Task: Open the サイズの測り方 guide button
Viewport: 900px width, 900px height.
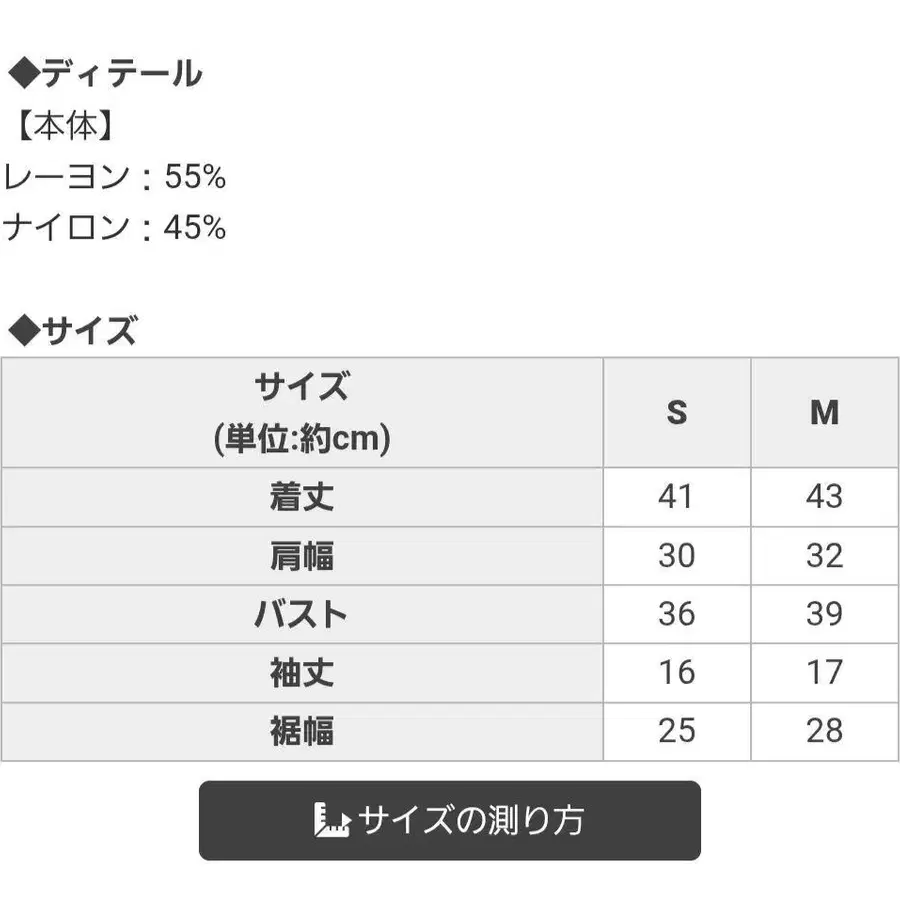Action: click(449, 820)
